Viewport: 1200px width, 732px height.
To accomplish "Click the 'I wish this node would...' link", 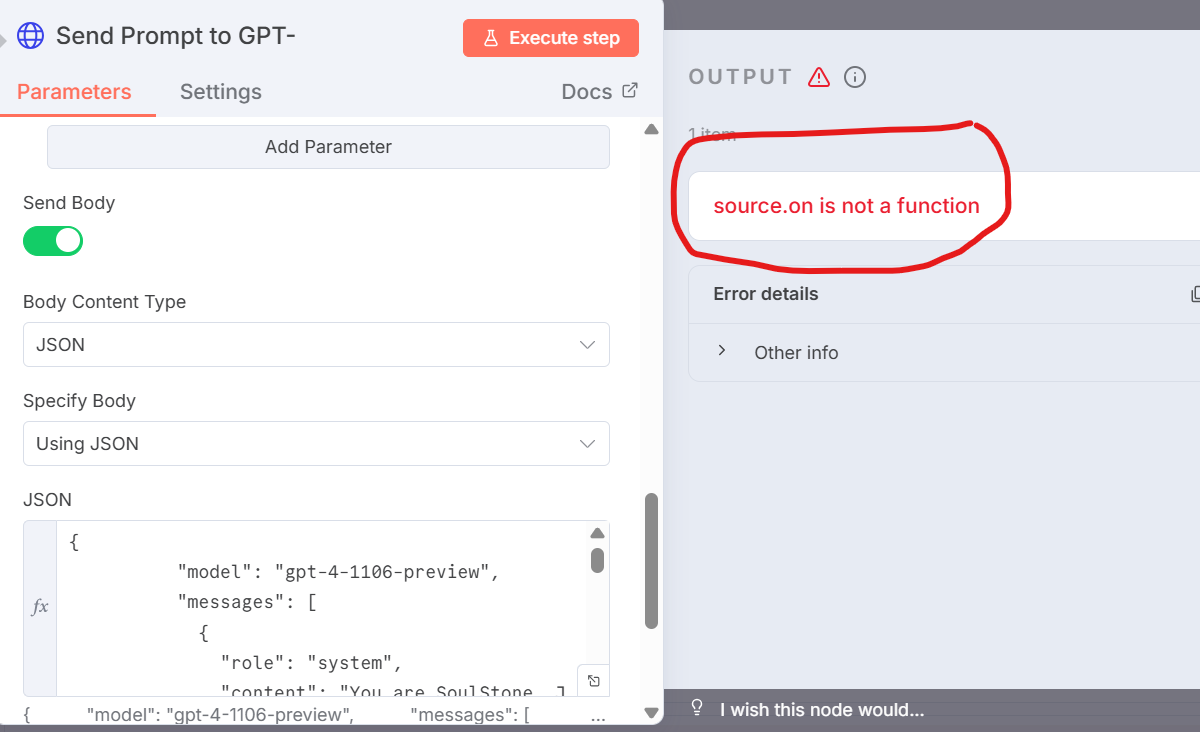I will tap(821, 710).
